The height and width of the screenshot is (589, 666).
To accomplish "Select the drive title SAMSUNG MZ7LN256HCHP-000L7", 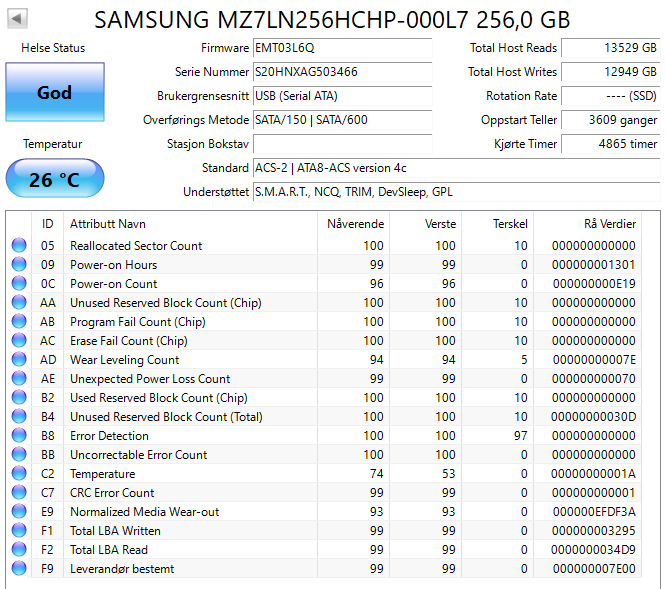I will point(281,20).
